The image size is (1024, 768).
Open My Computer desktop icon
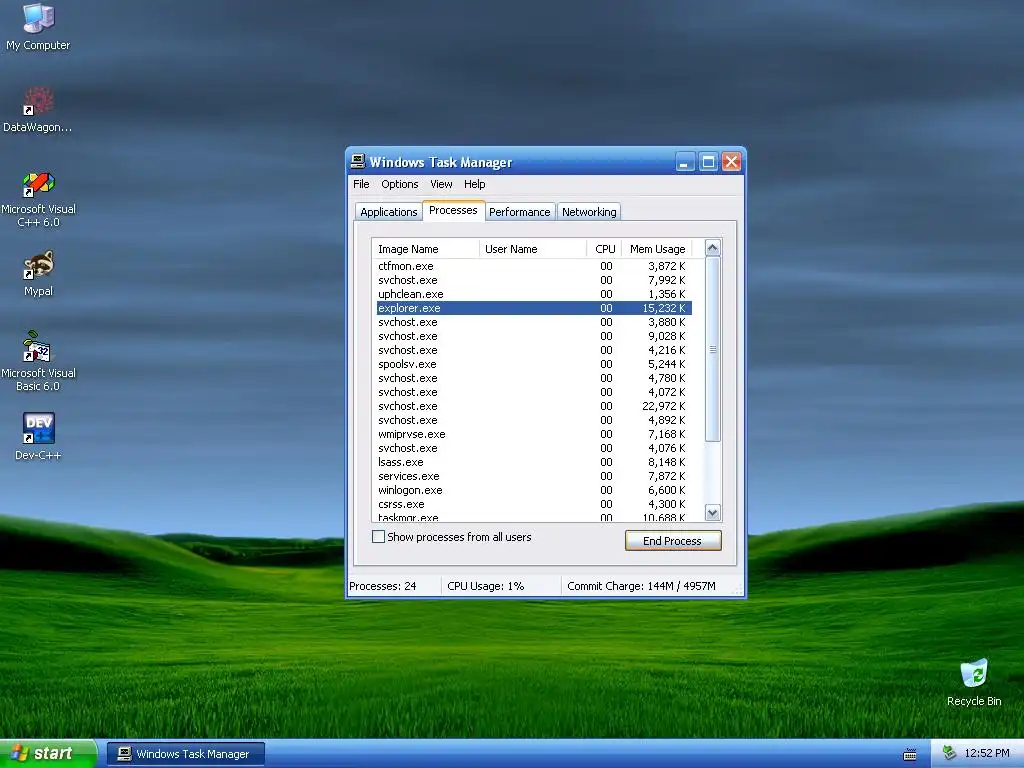38,28
